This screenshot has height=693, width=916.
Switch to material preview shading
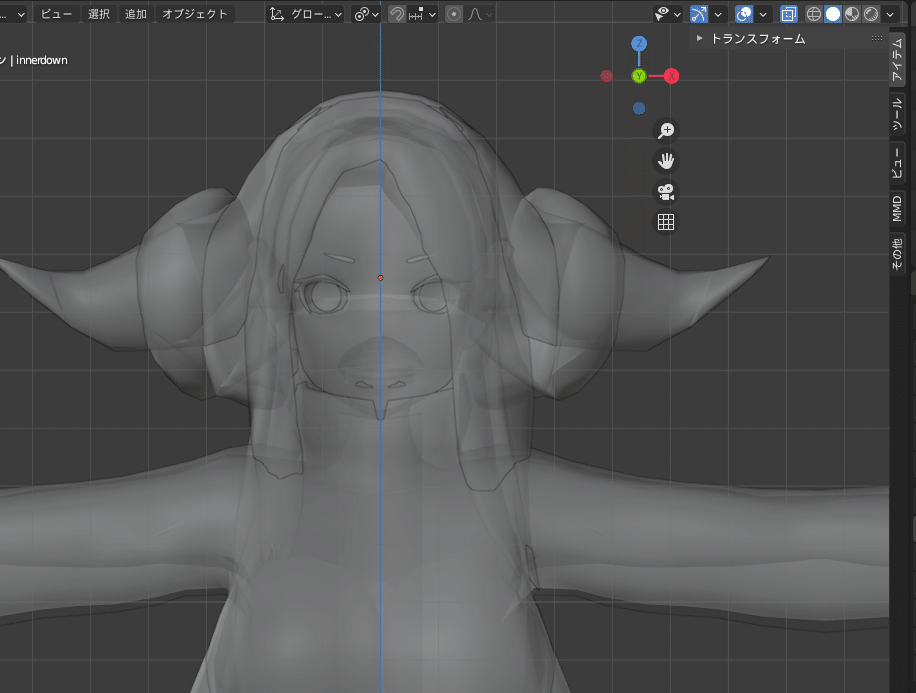point(852,14)
